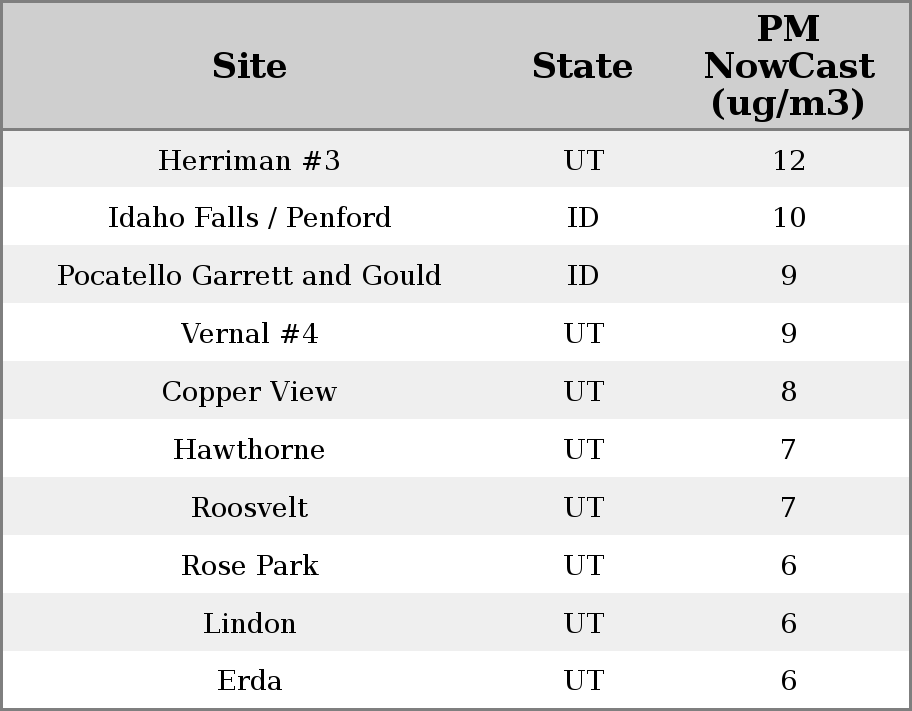The height and width of the screenshot is (711, 912).
Task: Select the Rose Park site cell
Action: tap(249, 566)
